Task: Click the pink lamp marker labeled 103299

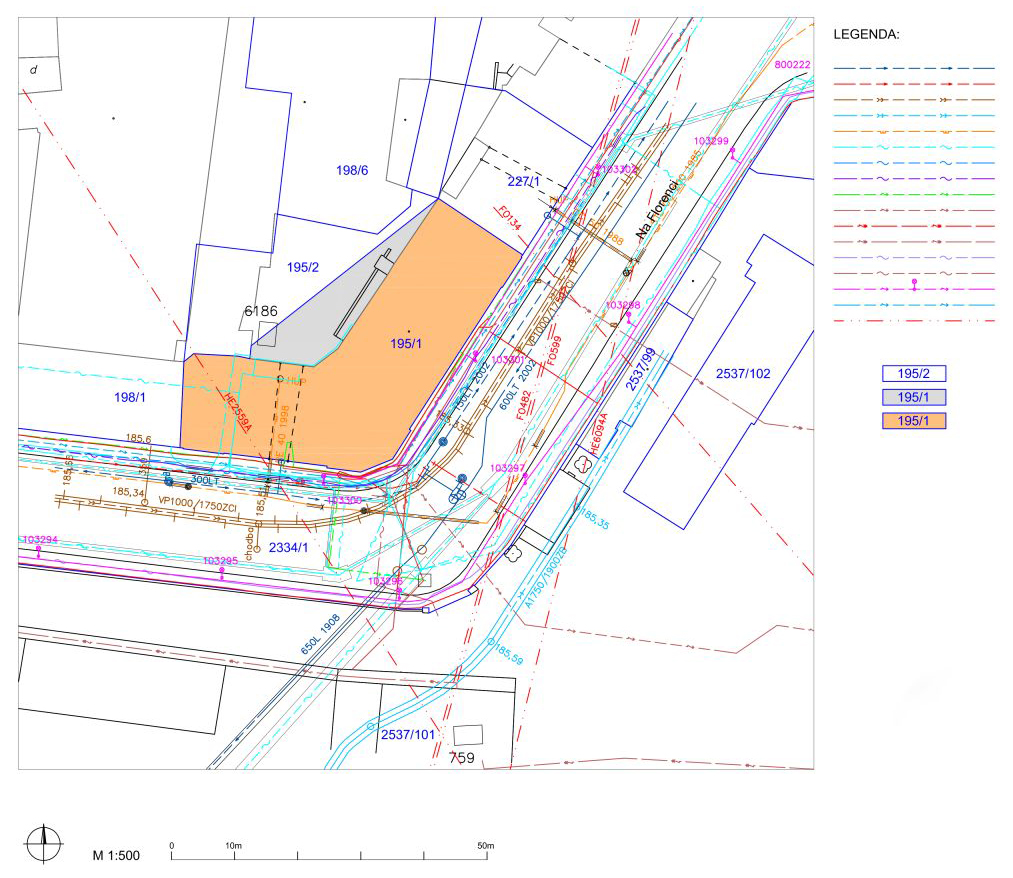Action: coord(733,153)
